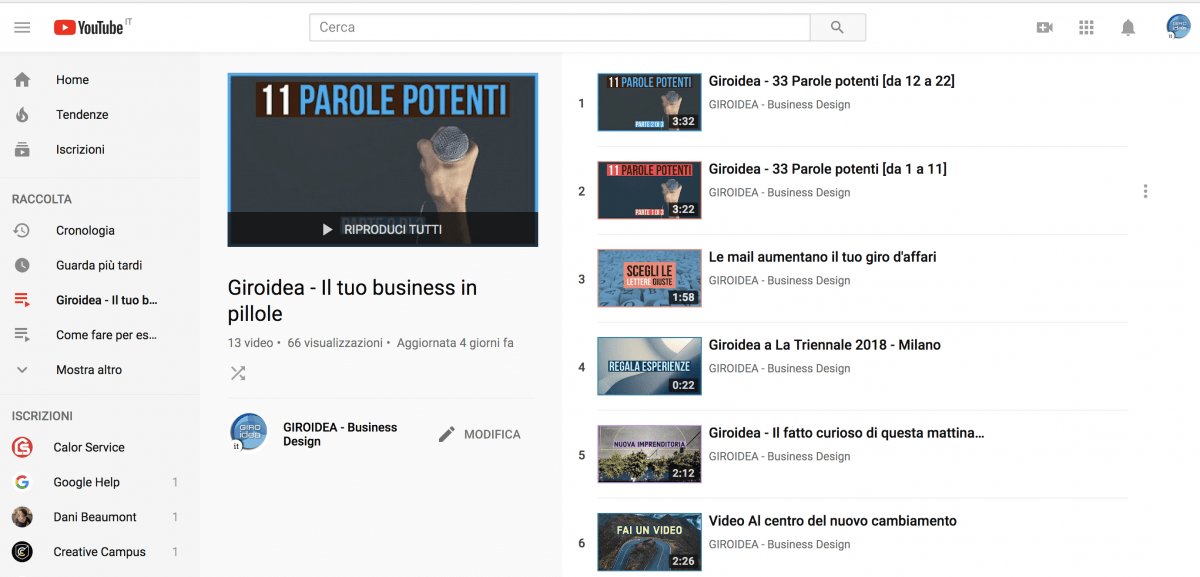
Task: Click the large playlist cover thumbnail
Action: tap(382, 160)
